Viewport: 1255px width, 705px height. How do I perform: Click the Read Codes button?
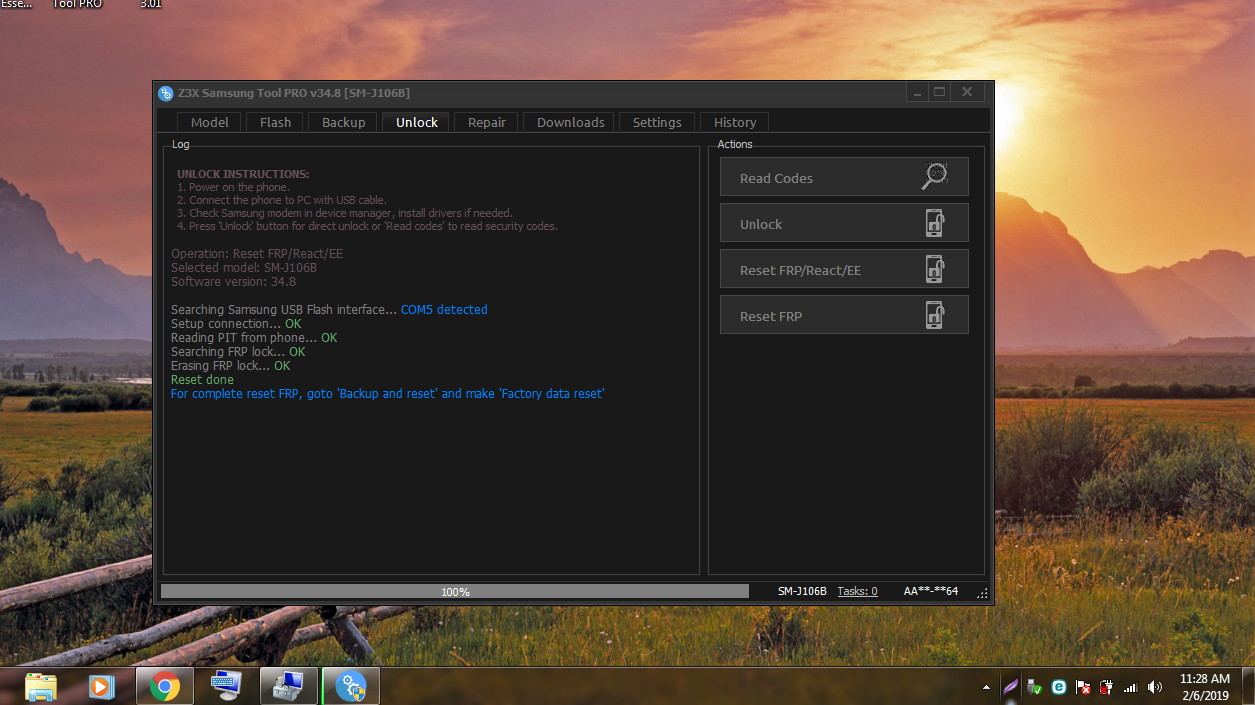click(x=844, y=177)
